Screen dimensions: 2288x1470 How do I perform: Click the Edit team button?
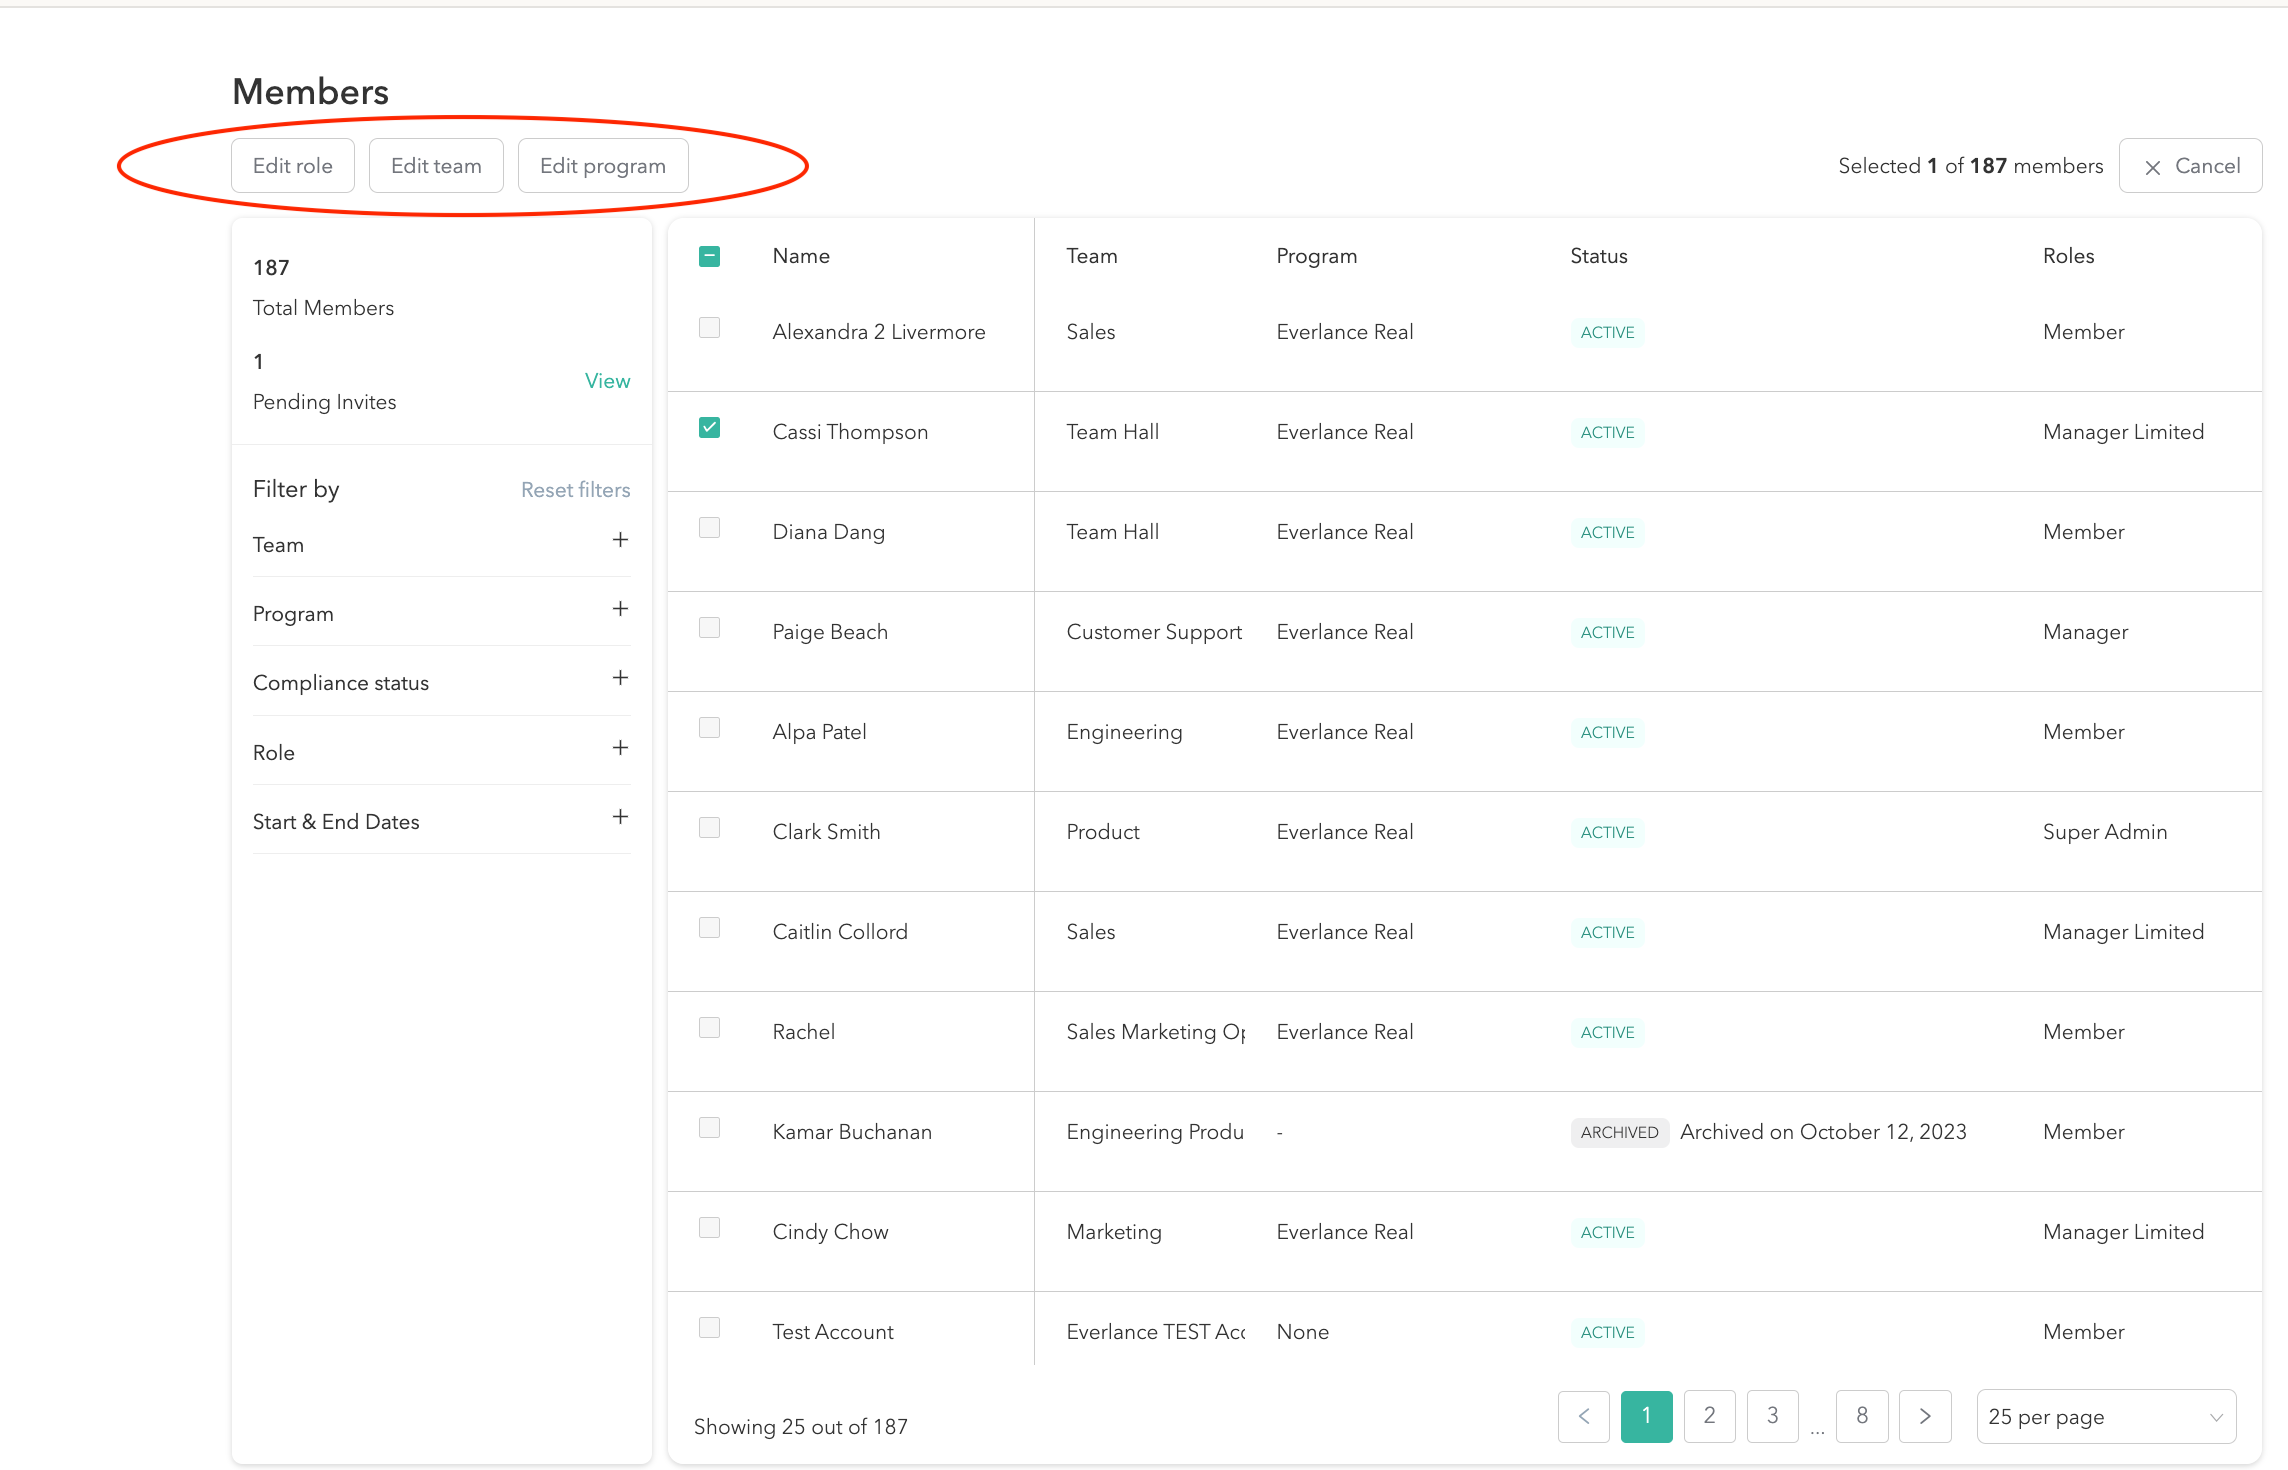pos(436,166)
